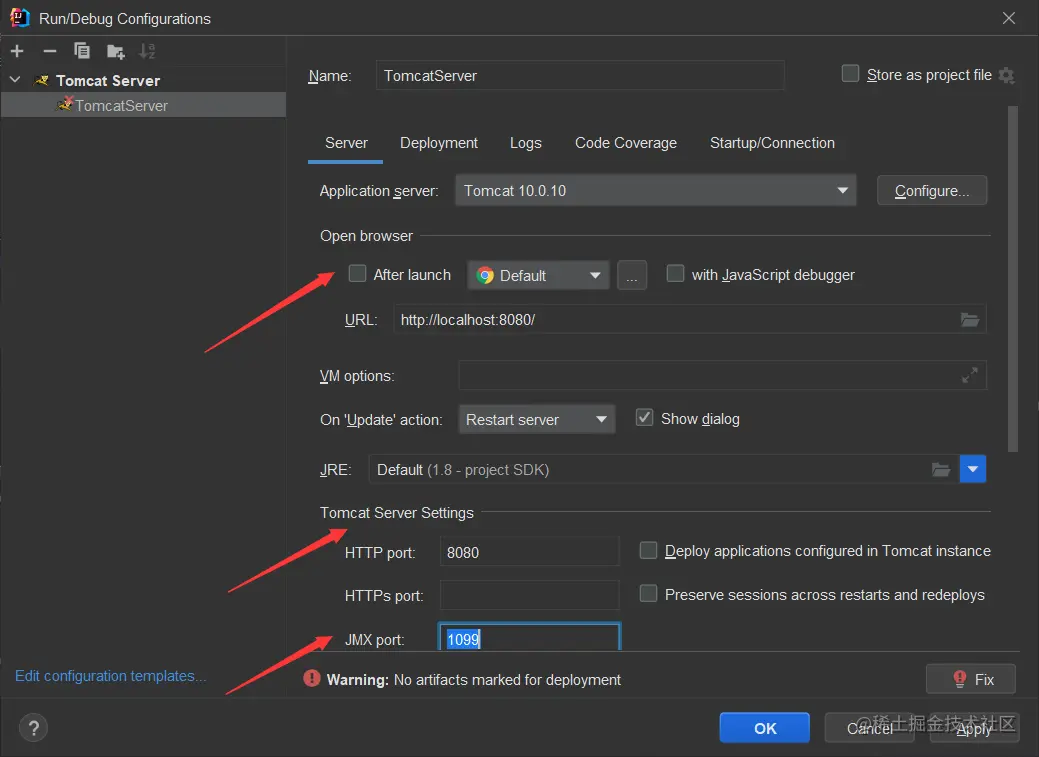Click the Cancel button
The image size is (1039, 757).
[x=869, y=728]
